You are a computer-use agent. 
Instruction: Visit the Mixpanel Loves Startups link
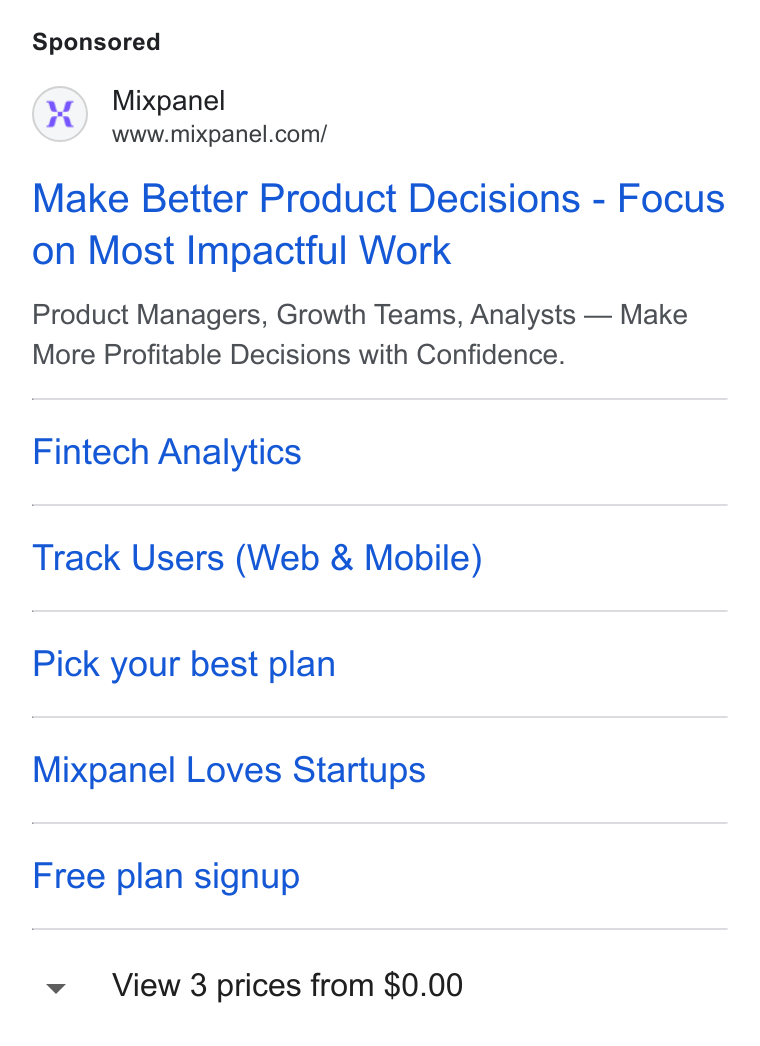(x=229, y=770)
